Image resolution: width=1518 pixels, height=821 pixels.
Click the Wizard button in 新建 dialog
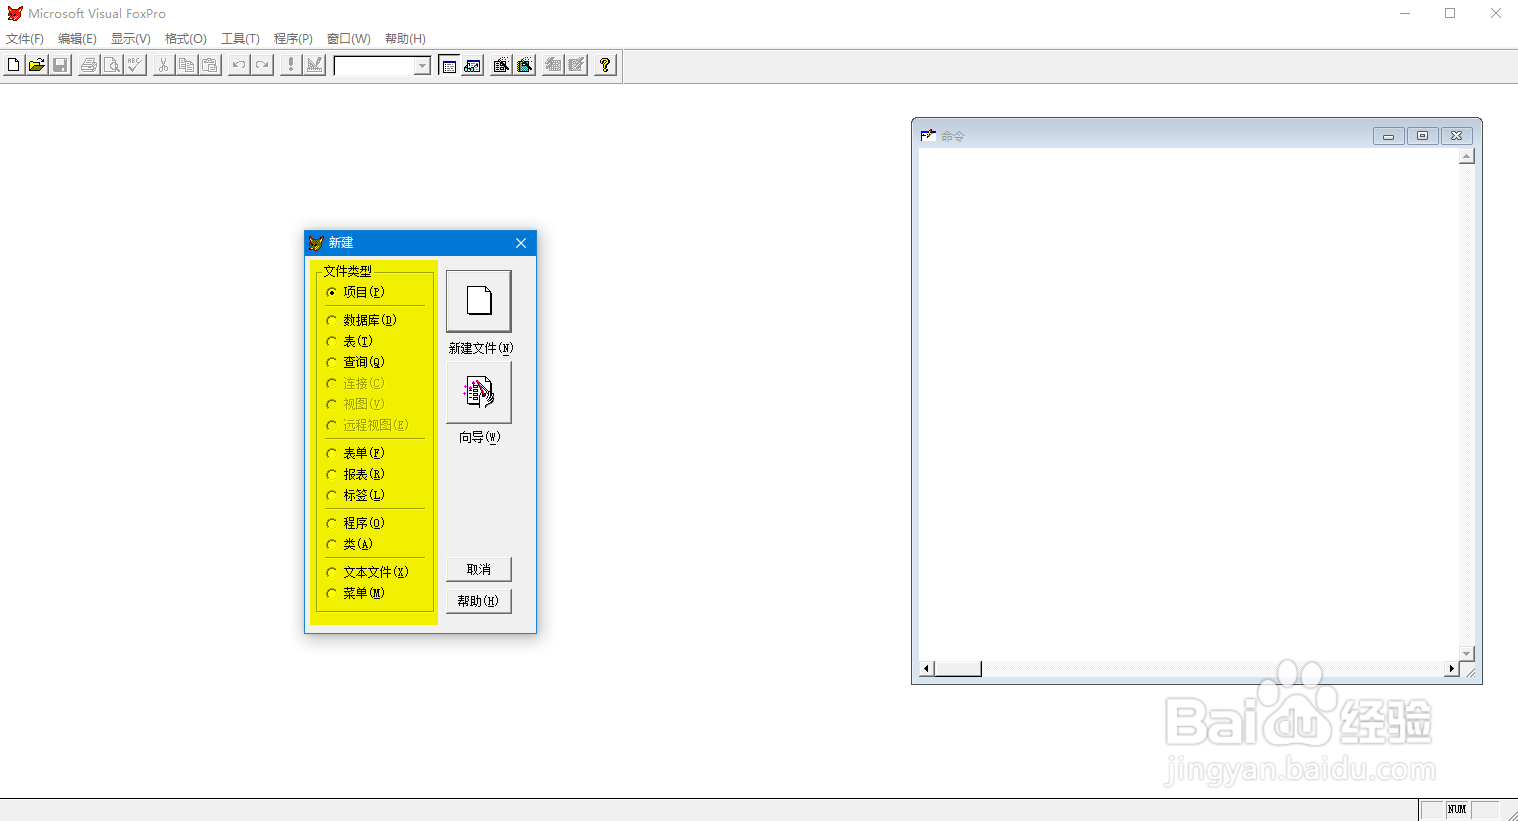(479, 392)
